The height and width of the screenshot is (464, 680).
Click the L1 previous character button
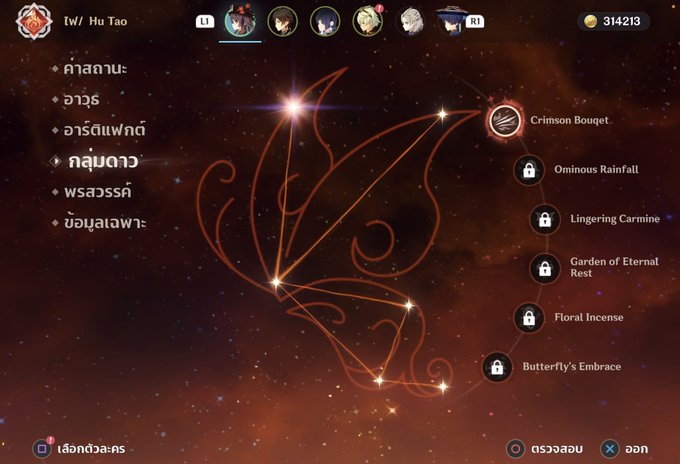pyautogui.click(x=205, y=21)
